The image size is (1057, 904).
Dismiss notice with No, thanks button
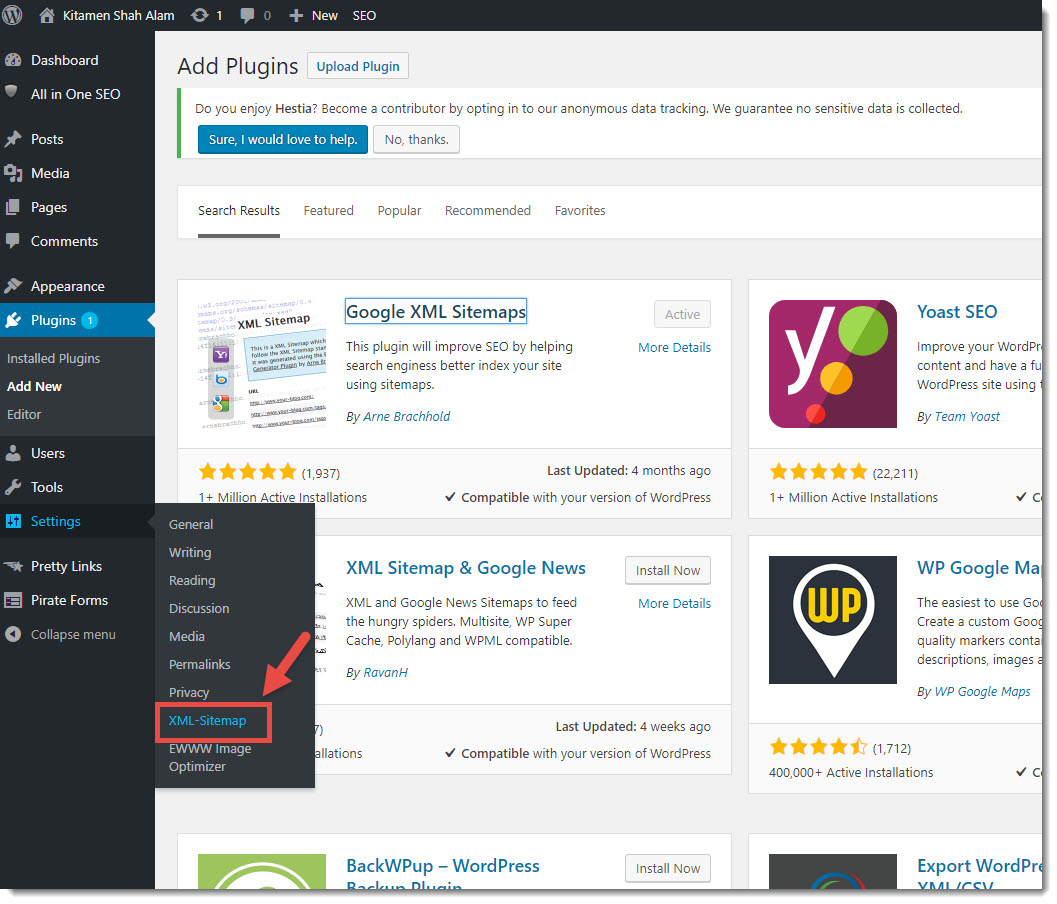(417, 140)
